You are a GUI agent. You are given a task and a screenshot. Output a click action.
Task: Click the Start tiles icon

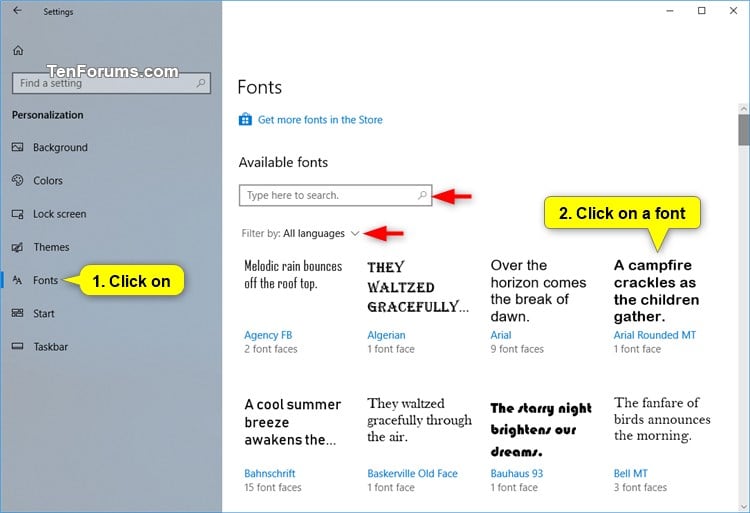click(18, 313)
